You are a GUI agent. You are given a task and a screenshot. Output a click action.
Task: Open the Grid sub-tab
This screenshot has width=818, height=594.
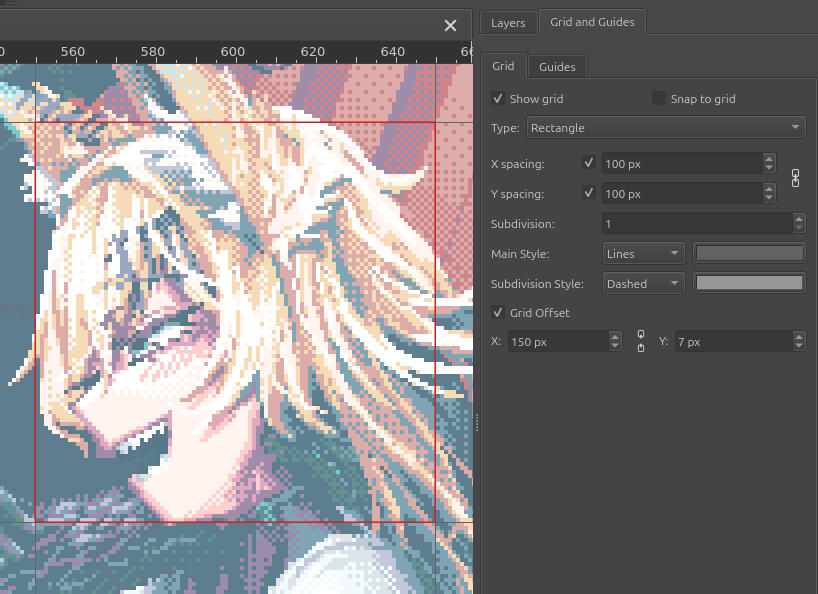(x=503, y=66)
